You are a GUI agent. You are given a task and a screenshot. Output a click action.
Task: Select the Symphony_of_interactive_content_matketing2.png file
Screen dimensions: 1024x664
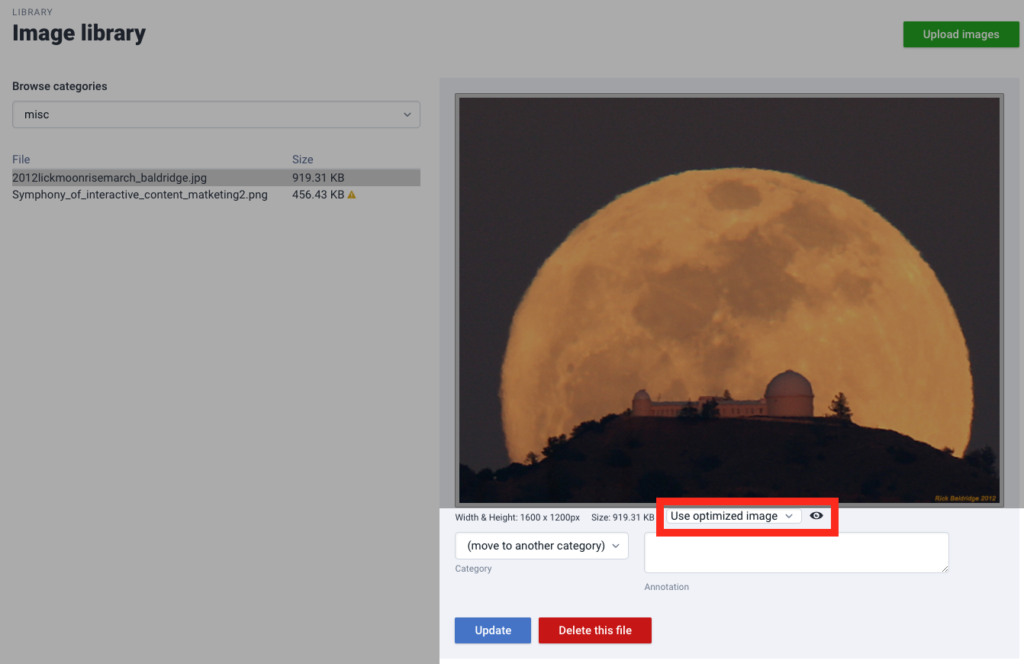point(140,195)
